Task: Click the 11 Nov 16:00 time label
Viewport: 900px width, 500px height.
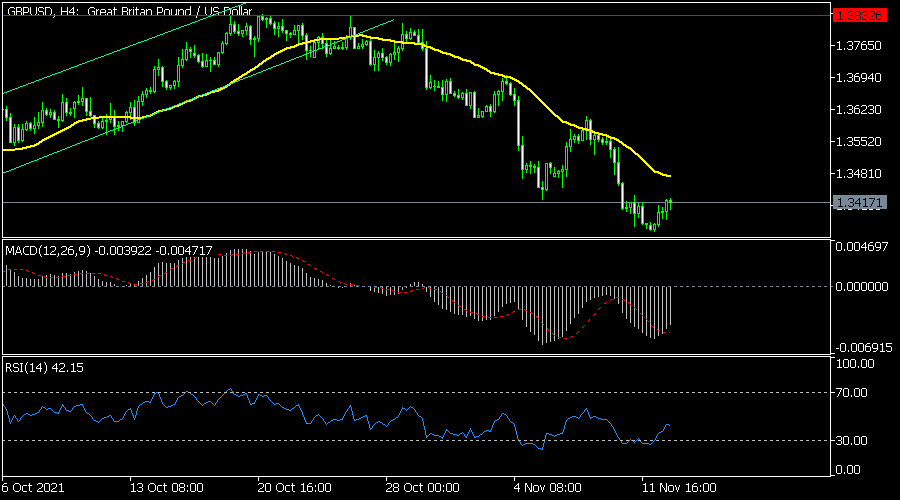Action: (x=679, y=488)
